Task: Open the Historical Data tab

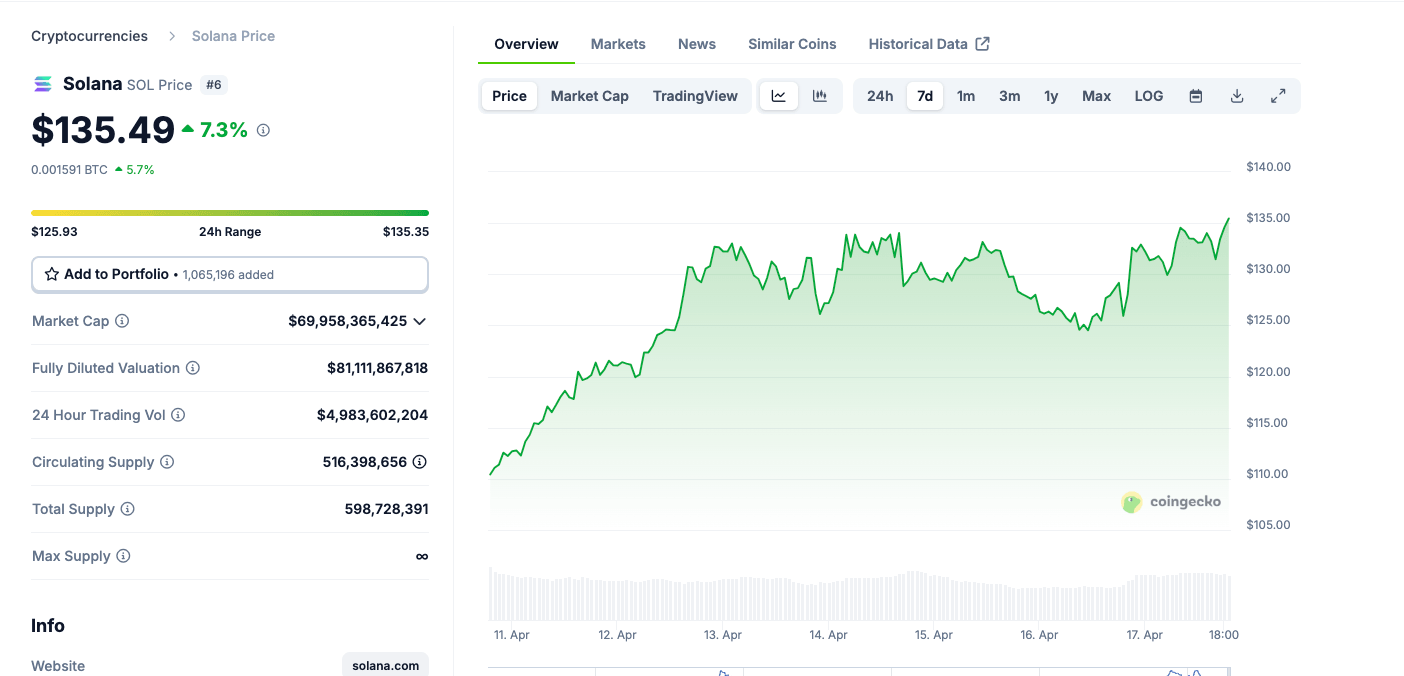Action: pos(917,44)
